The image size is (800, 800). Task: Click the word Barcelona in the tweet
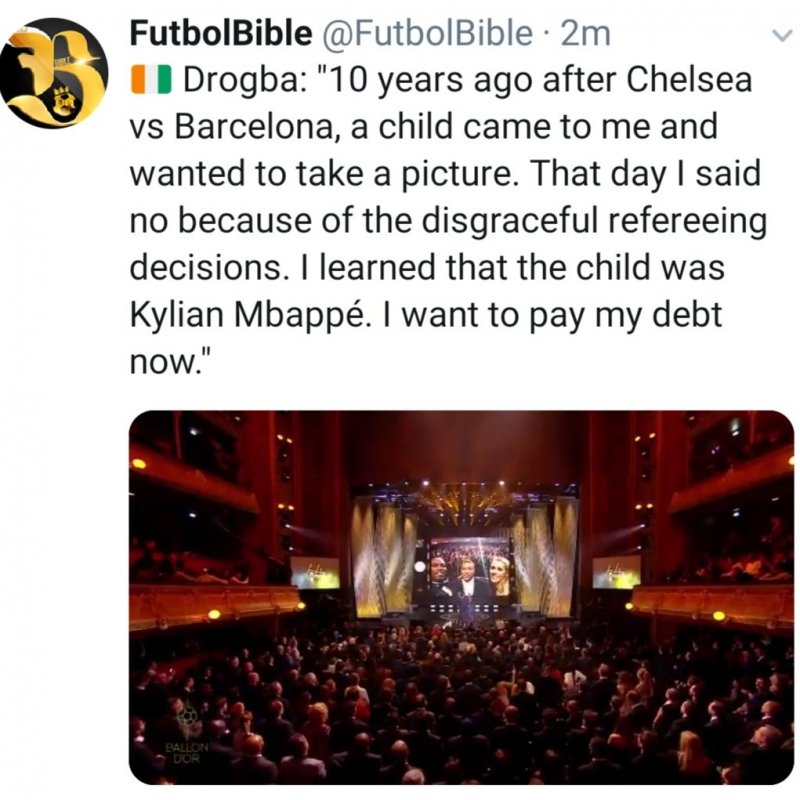click(258, 127)
